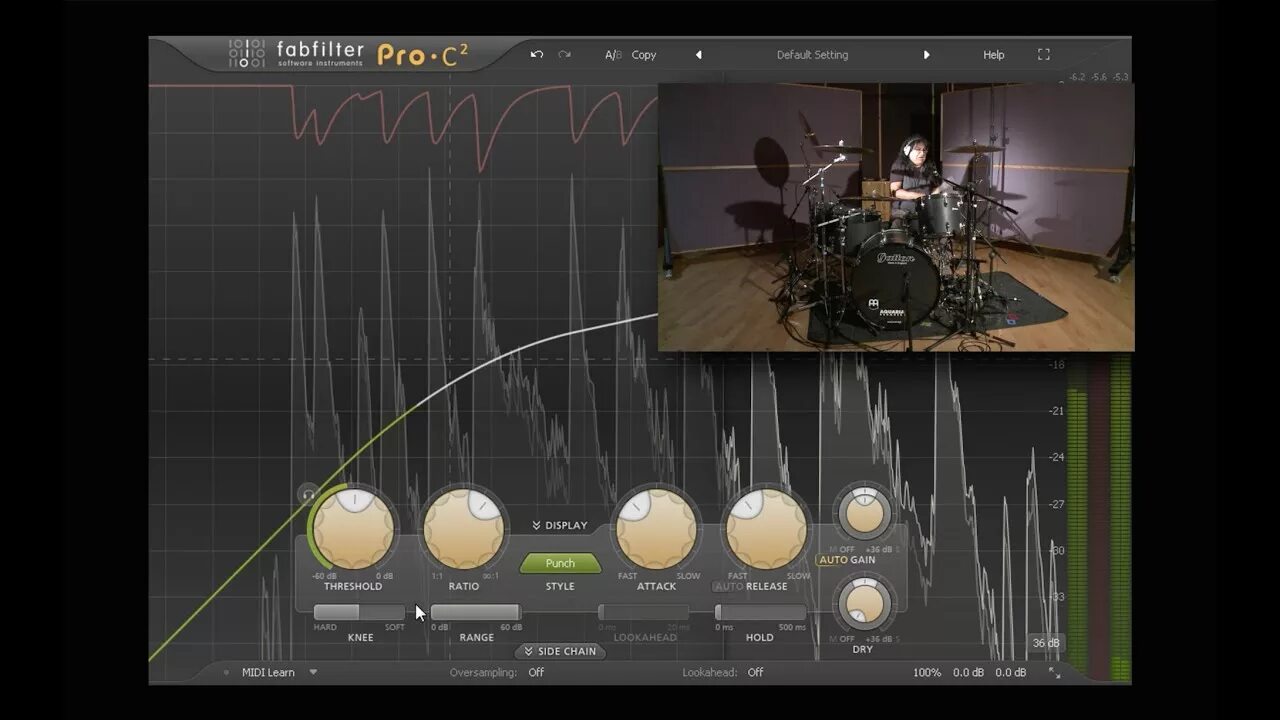Image resolution: width=1280 pixels, height=720 pixels.
Task: Click the 100% mix value
Action: [x=927, y=673]
